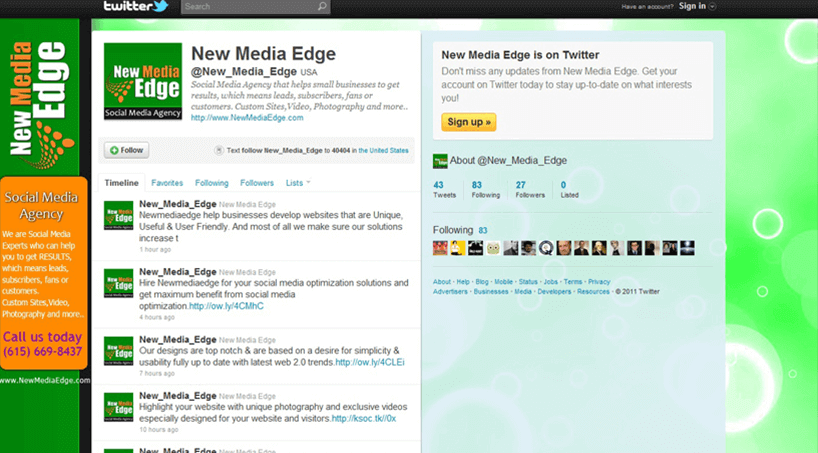Click avatar of tweet posted 10 hours ago
The image size is (818, 453).
(118, 407)
